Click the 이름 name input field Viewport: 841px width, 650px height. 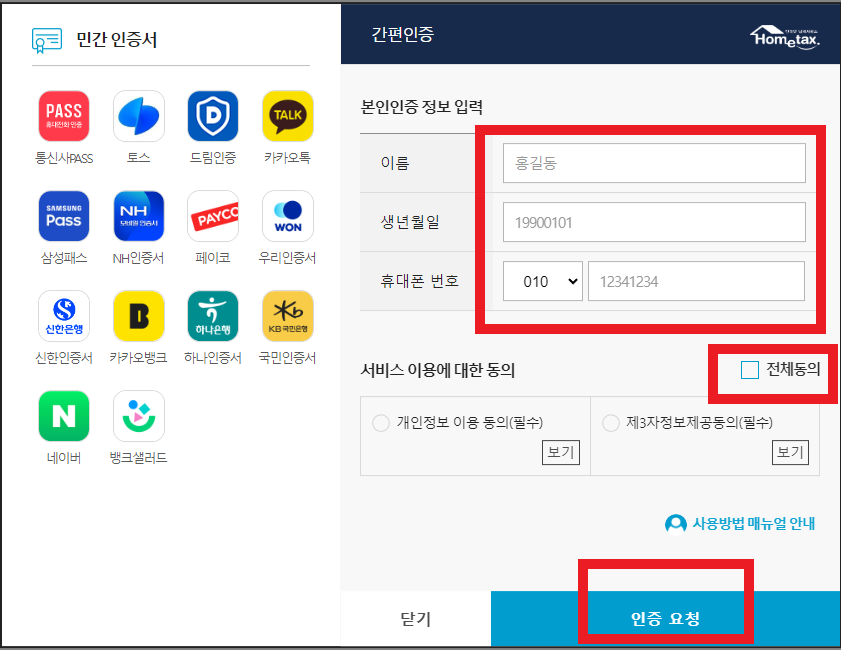pyautogui.click(x=654, y=163)
